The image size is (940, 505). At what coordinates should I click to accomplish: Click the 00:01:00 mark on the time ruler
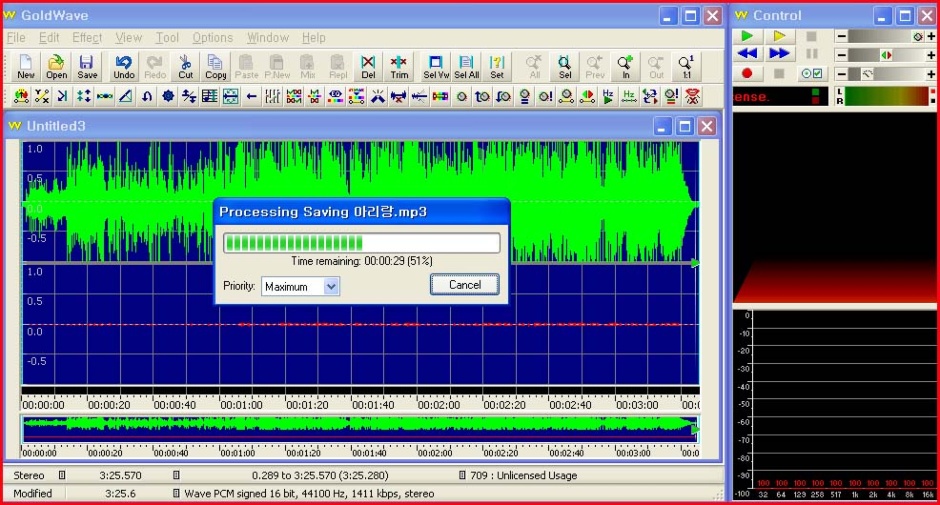[241, 405]
